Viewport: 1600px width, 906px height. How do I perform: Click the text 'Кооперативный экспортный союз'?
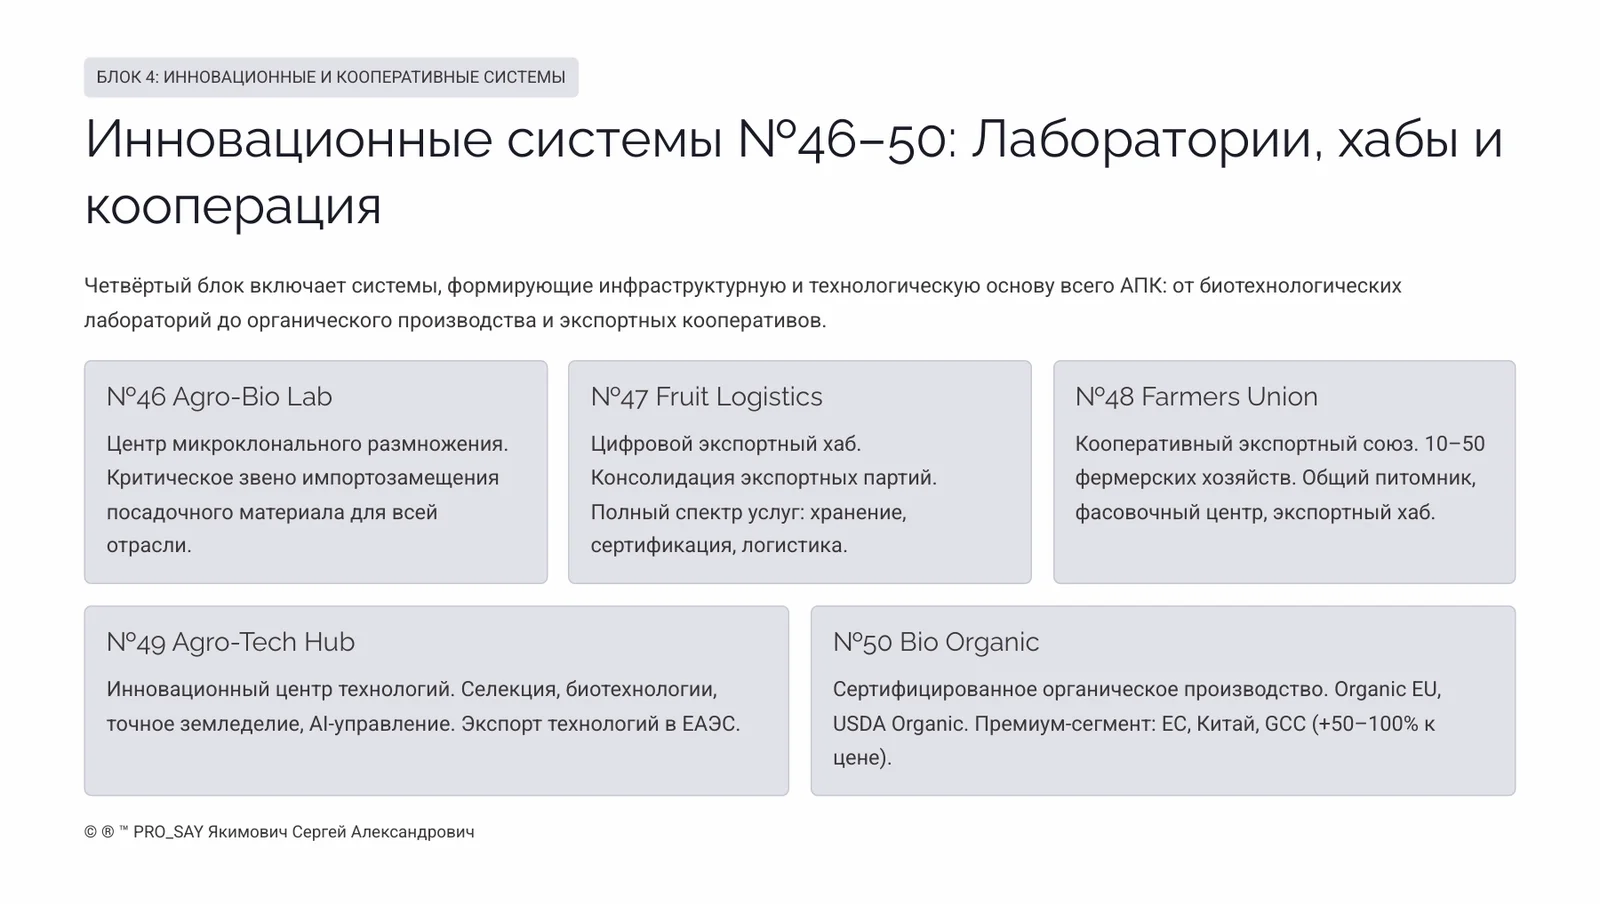click(x=1244, y=444)
